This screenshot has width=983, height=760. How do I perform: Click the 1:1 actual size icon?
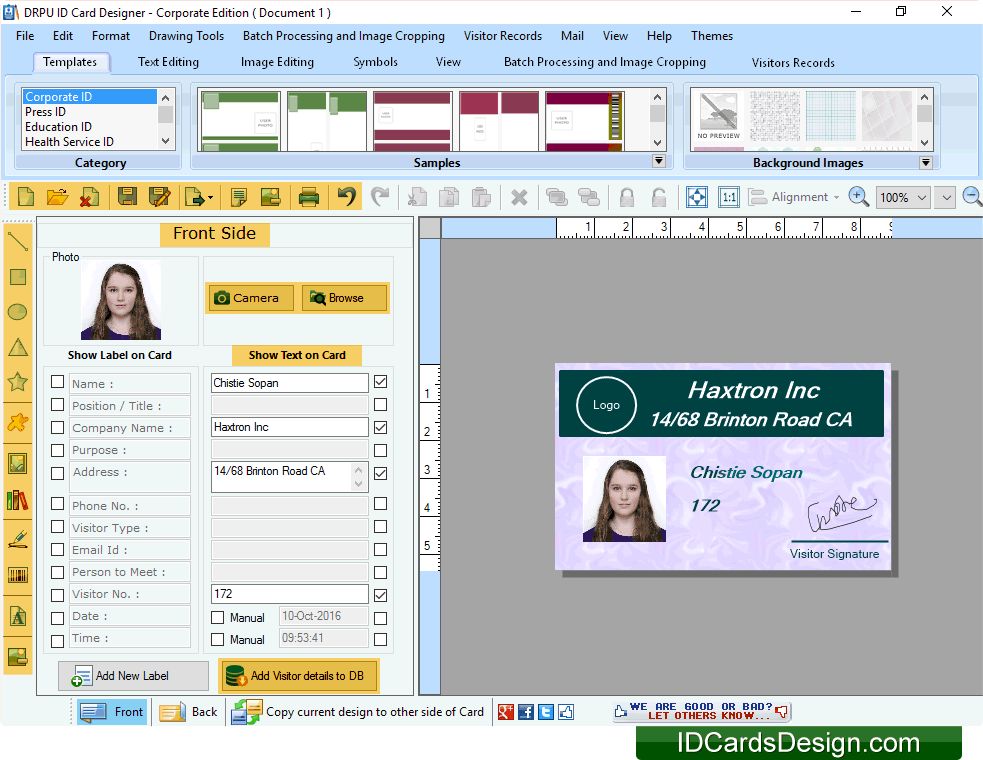(x=728, y=197)
